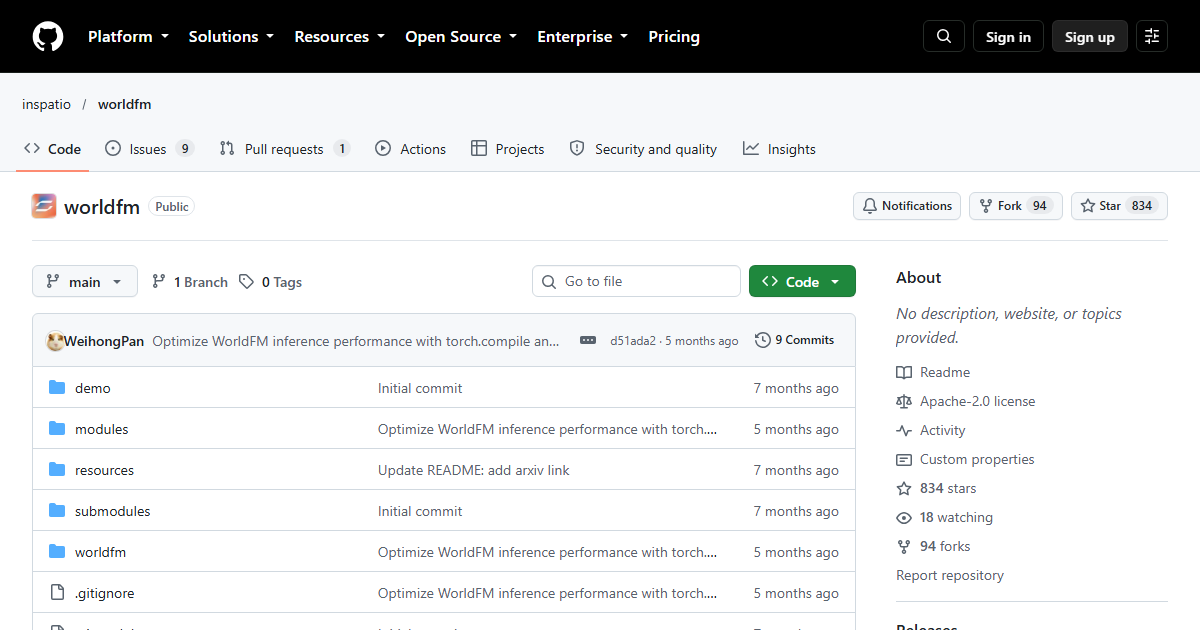Switch to the Issues tab

[x=149, y=149]
